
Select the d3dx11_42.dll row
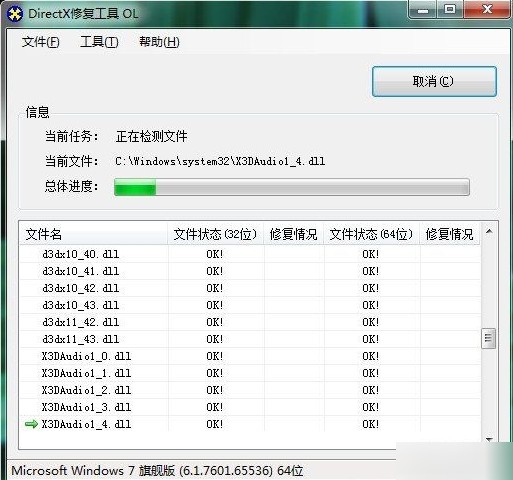[x=250, y=322]
